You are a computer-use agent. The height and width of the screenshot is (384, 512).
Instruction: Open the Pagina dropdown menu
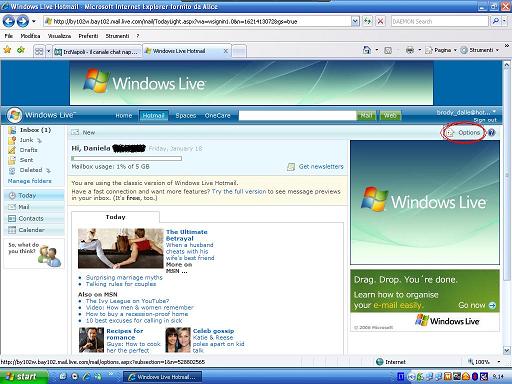(x=441, y=50)
